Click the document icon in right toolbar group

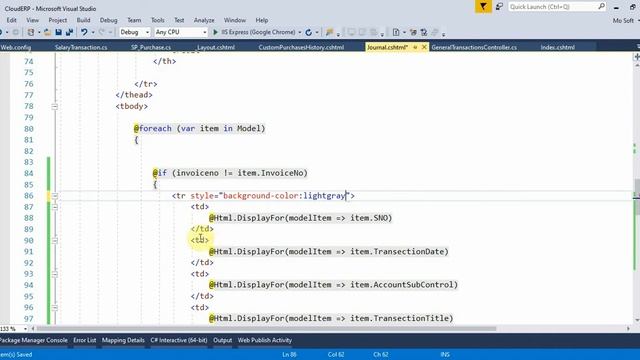tap(396, 32)
